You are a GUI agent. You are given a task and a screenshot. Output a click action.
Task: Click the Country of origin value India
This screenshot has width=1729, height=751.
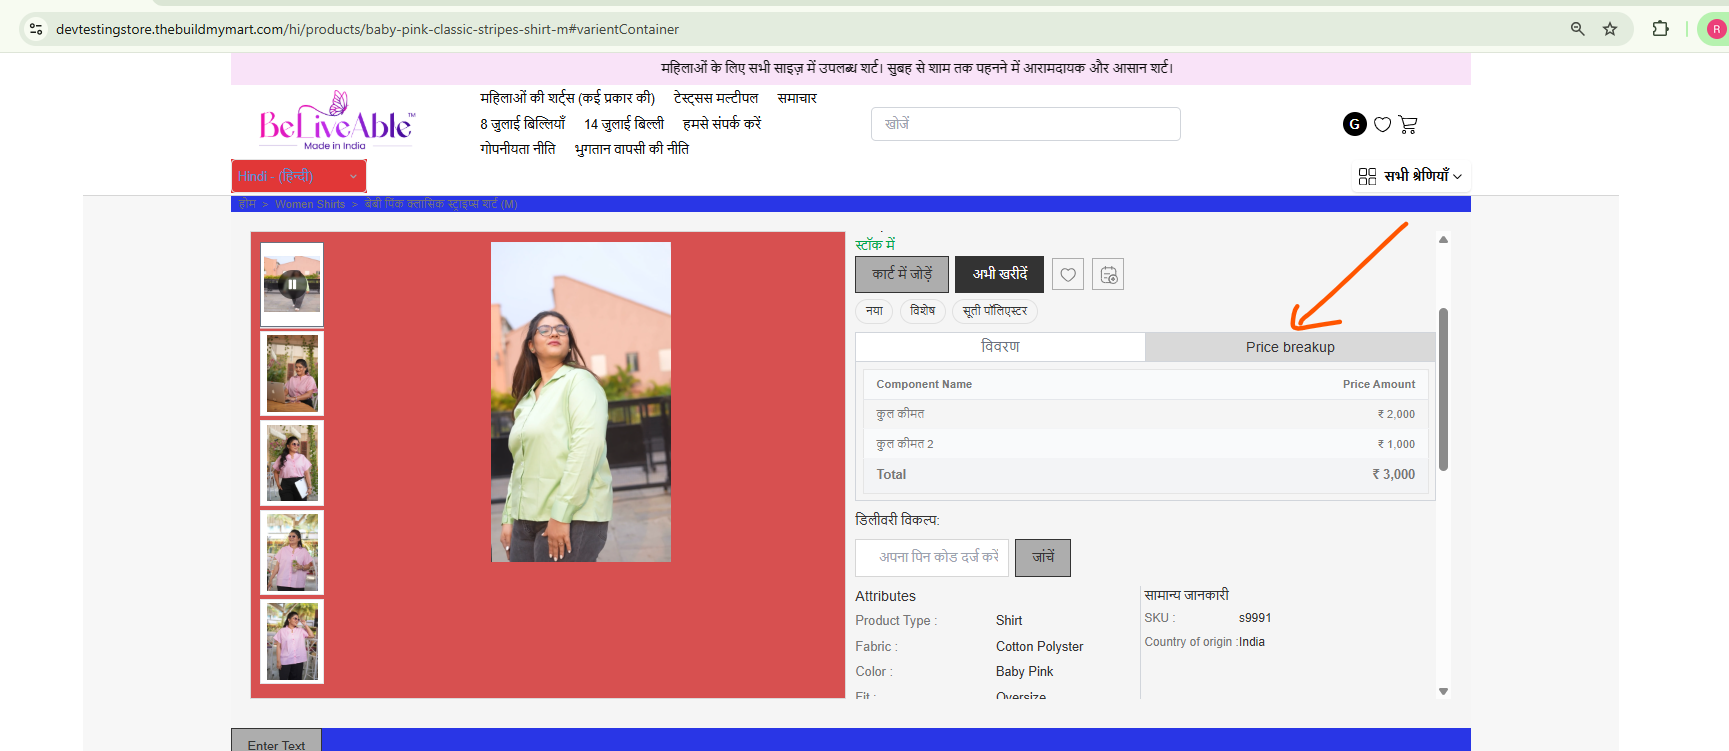(x=1252, y=642)
